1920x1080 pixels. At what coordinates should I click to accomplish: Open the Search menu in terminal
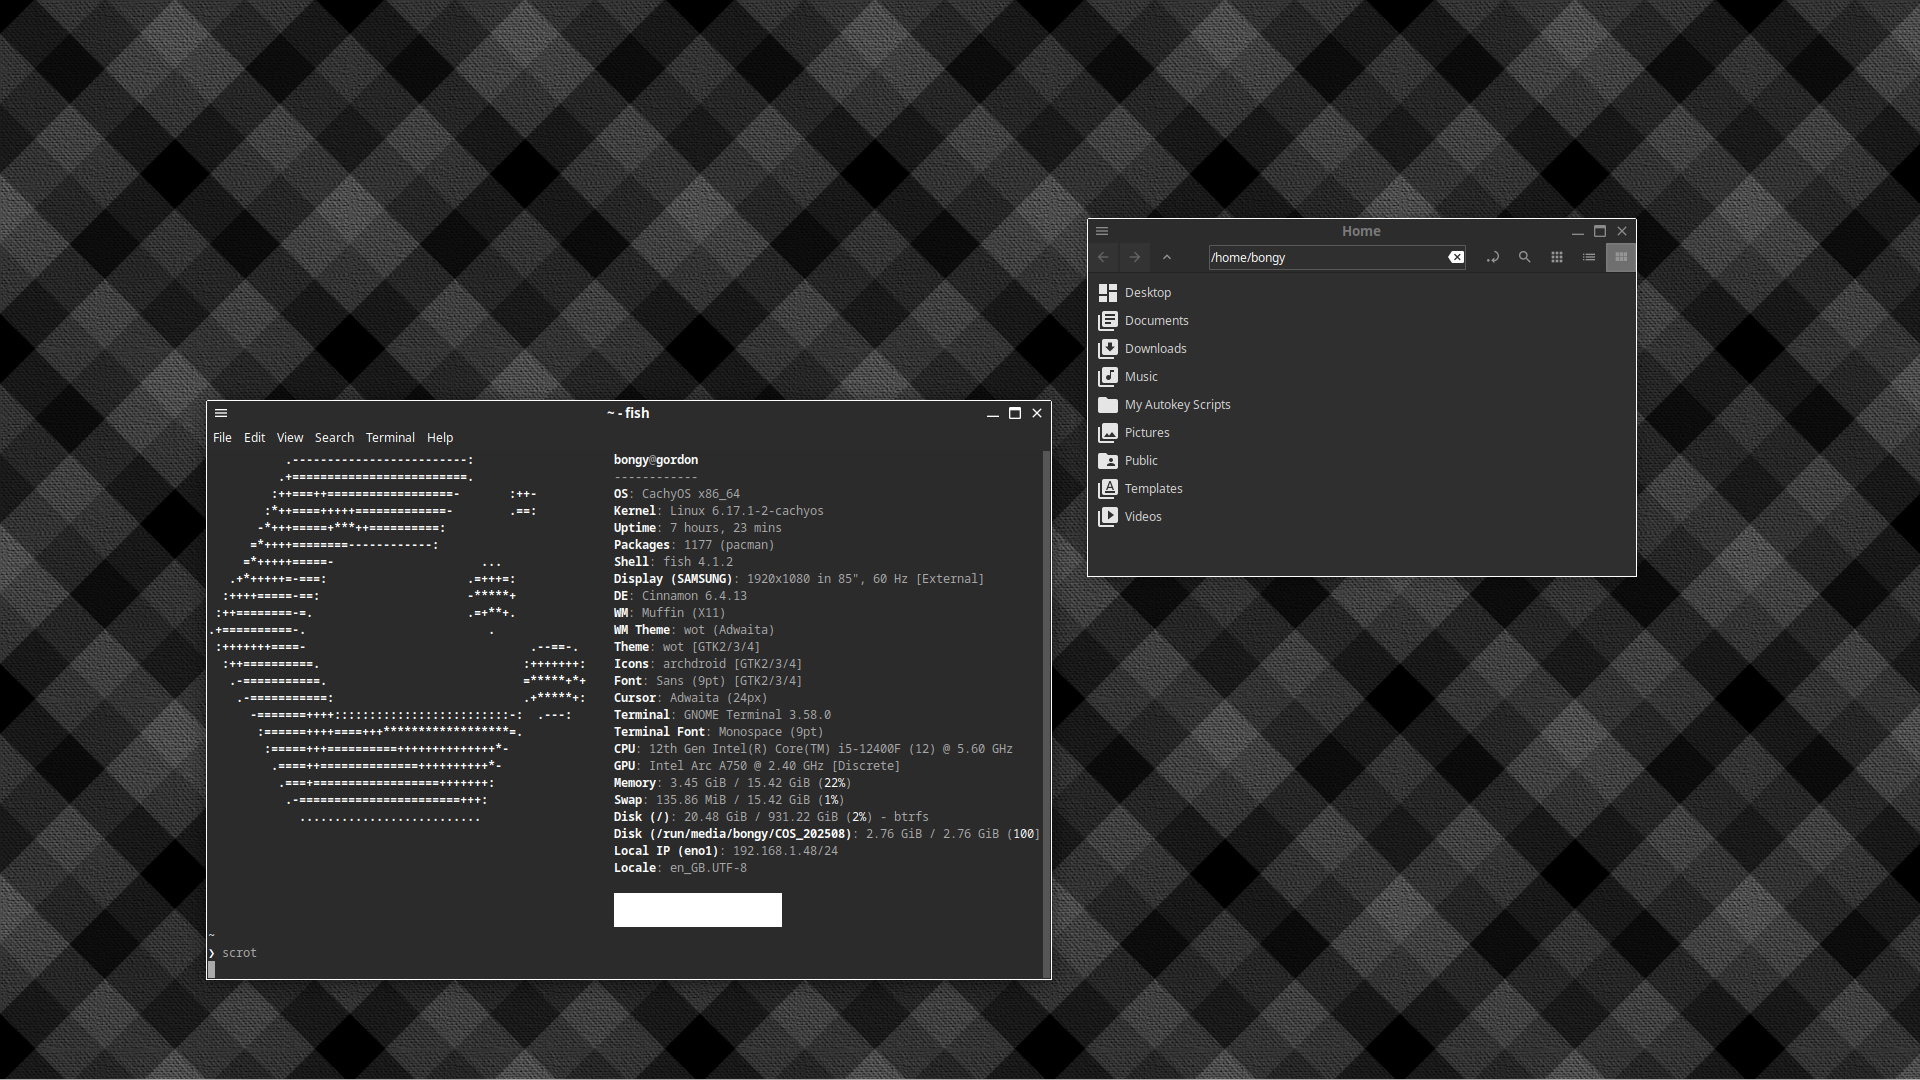[334, 438]
